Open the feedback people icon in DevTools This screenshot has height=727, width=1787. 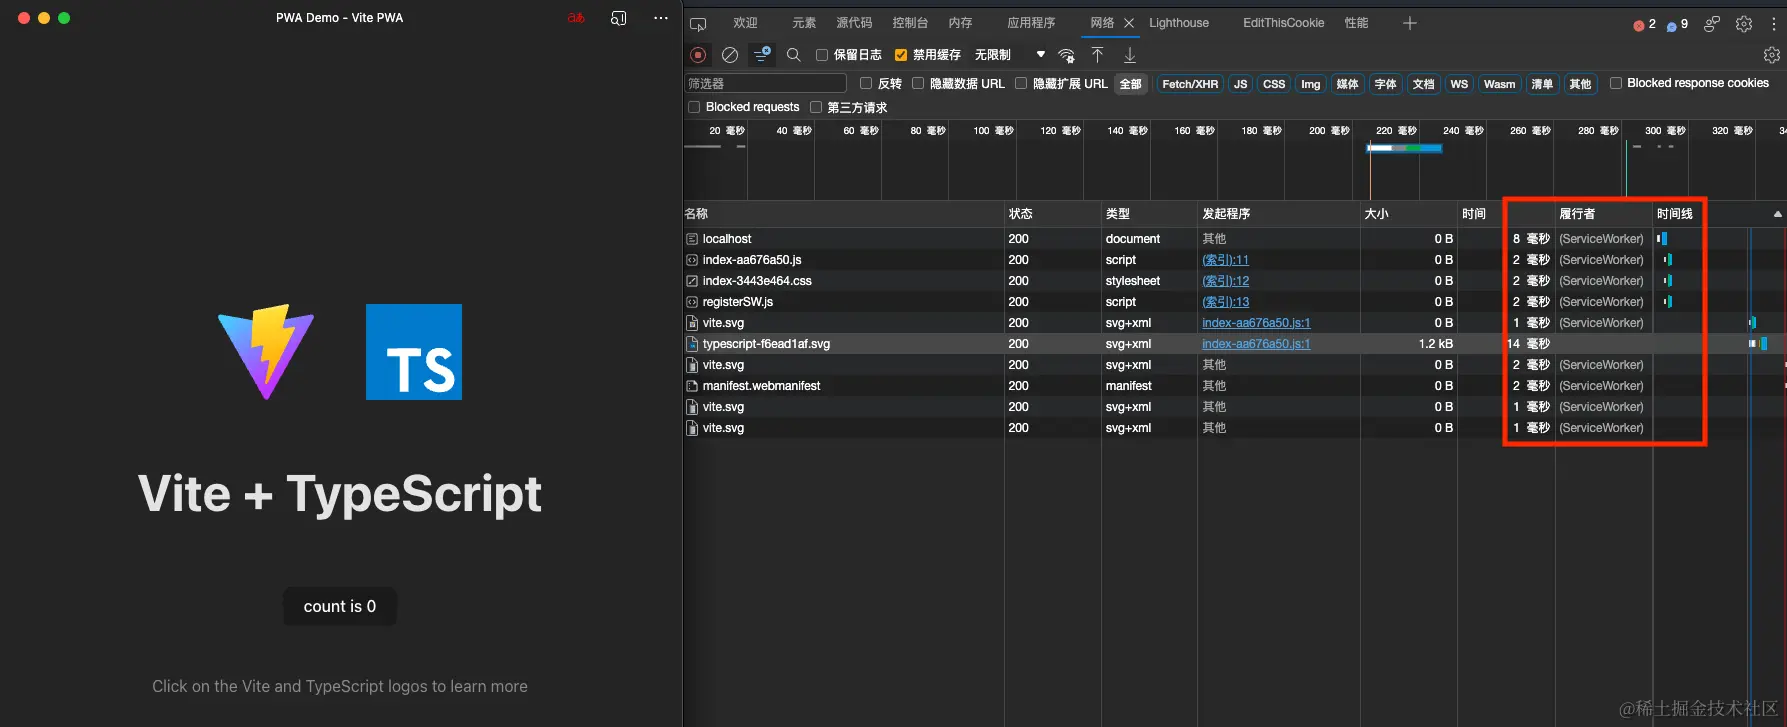[1712, 23]
